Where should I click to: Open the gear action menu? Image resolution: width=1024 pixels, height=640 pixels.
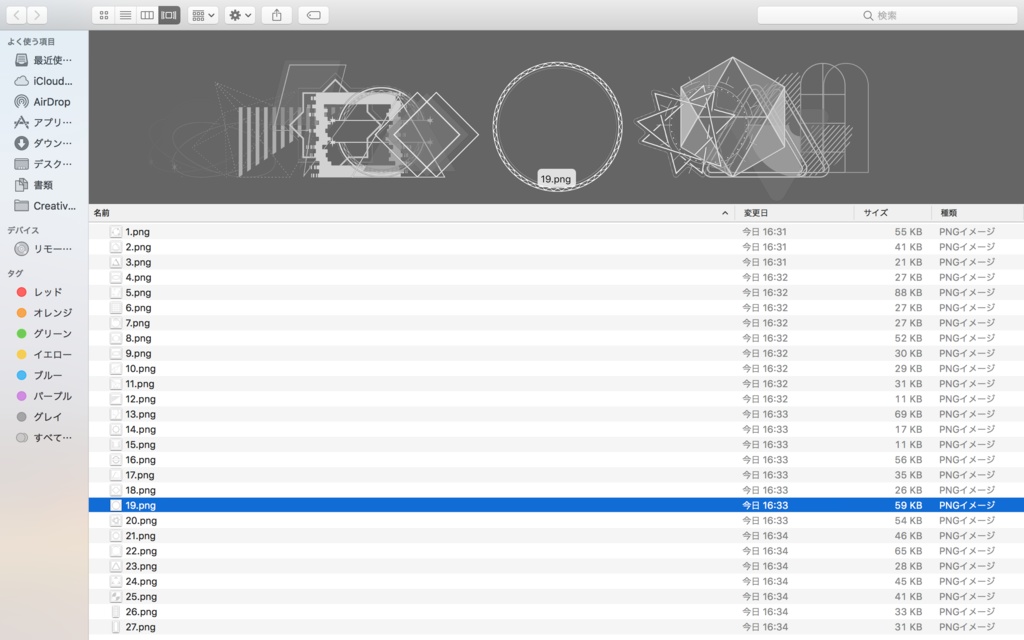(x=240, y=15)
